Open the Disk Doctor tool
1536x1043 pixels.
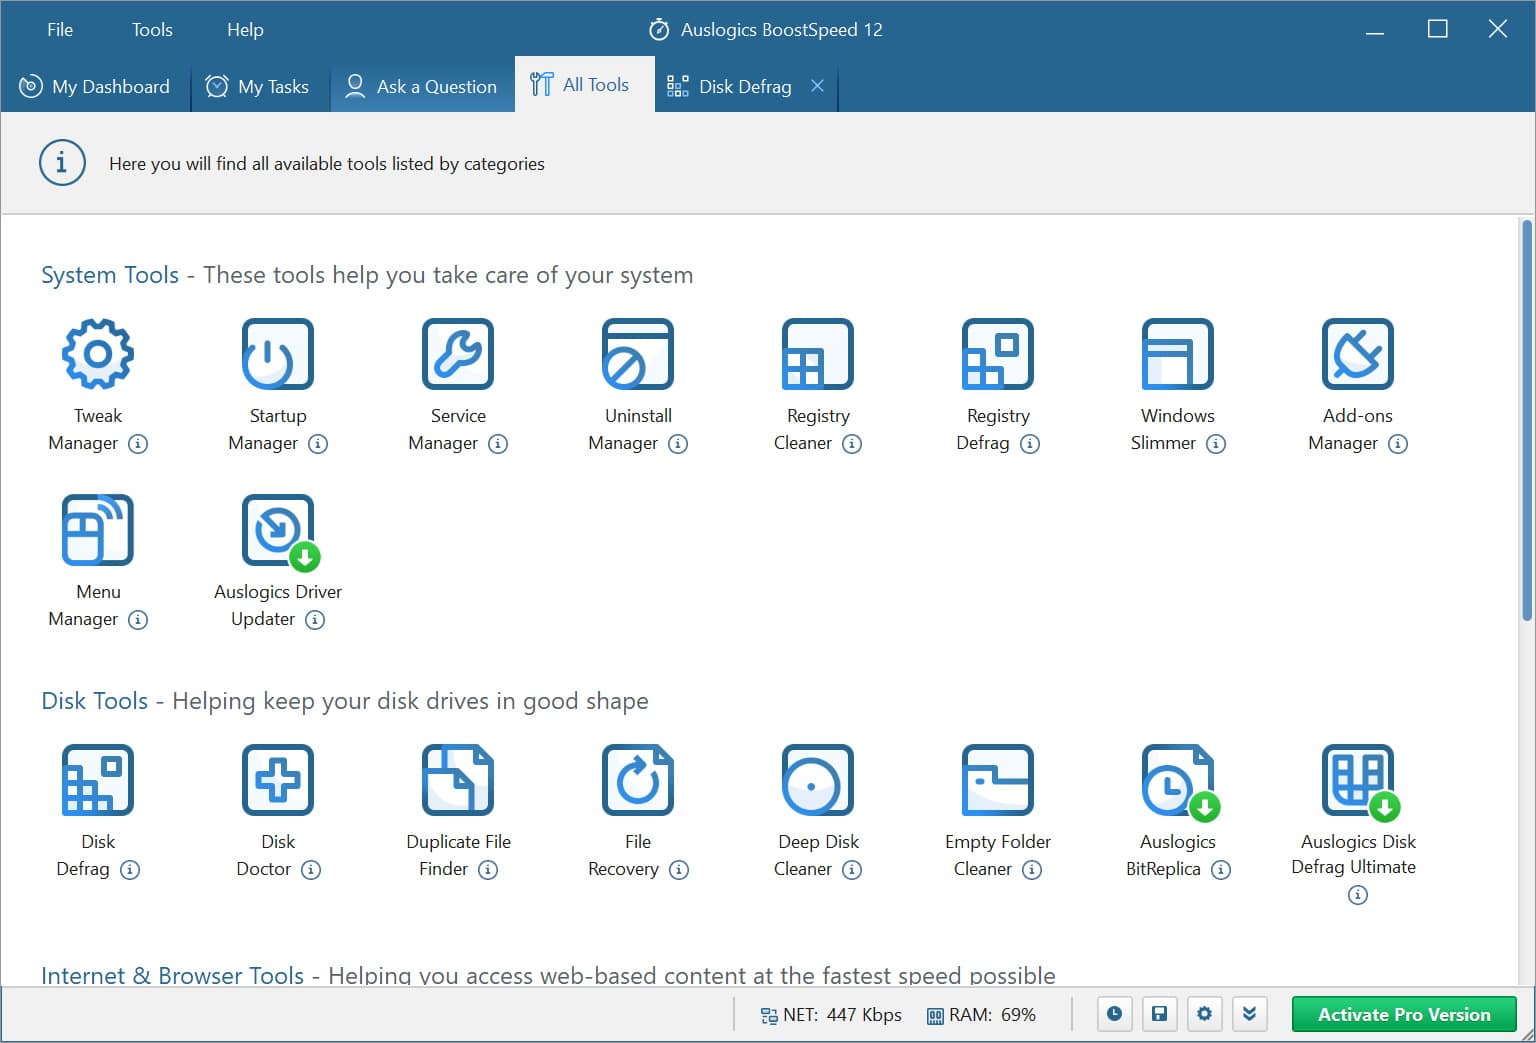tap(277, 781)
